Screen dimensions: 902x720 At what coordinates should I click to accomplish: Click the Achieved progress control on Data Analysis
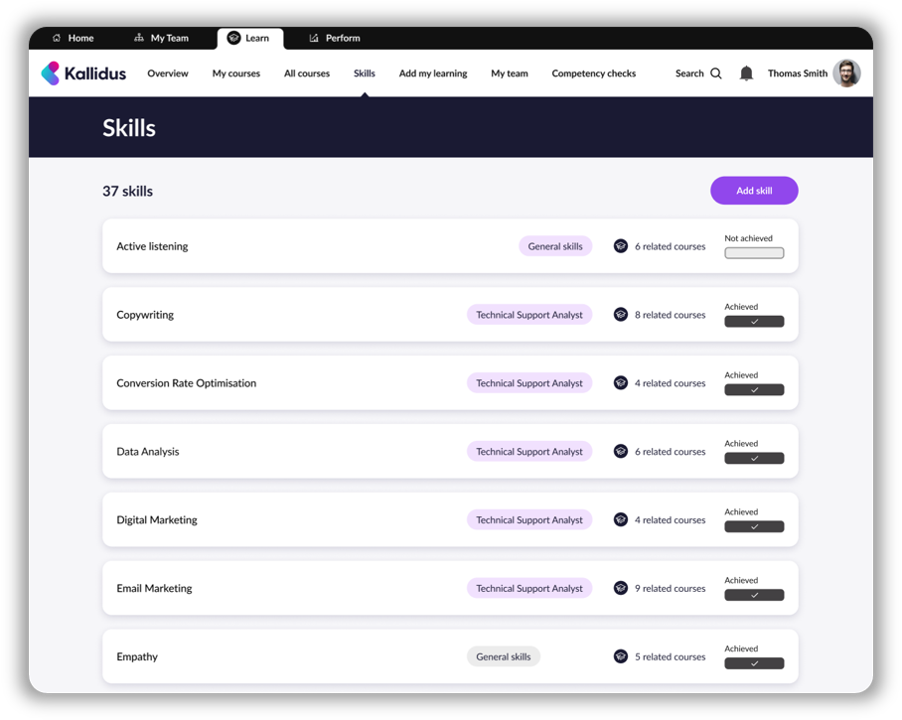(x=754, y=458)
